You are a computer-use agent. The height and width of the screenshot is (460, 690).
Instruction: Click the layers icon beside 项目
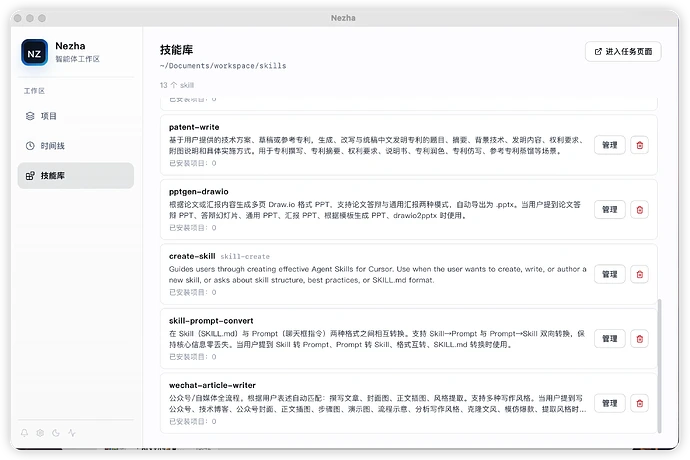30,116
